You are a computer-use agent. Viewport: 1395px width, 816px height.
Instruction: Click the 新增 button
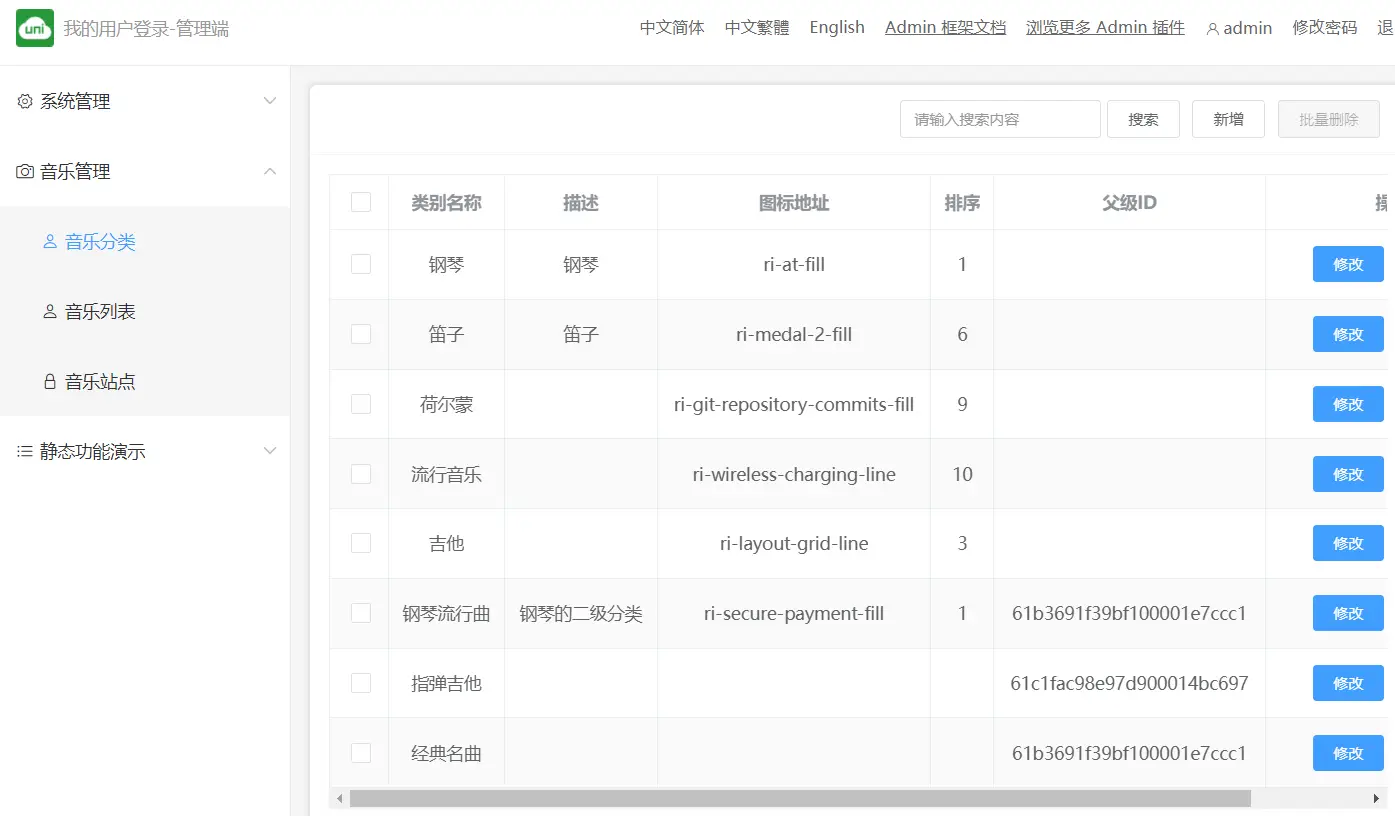coord(1228,119)
